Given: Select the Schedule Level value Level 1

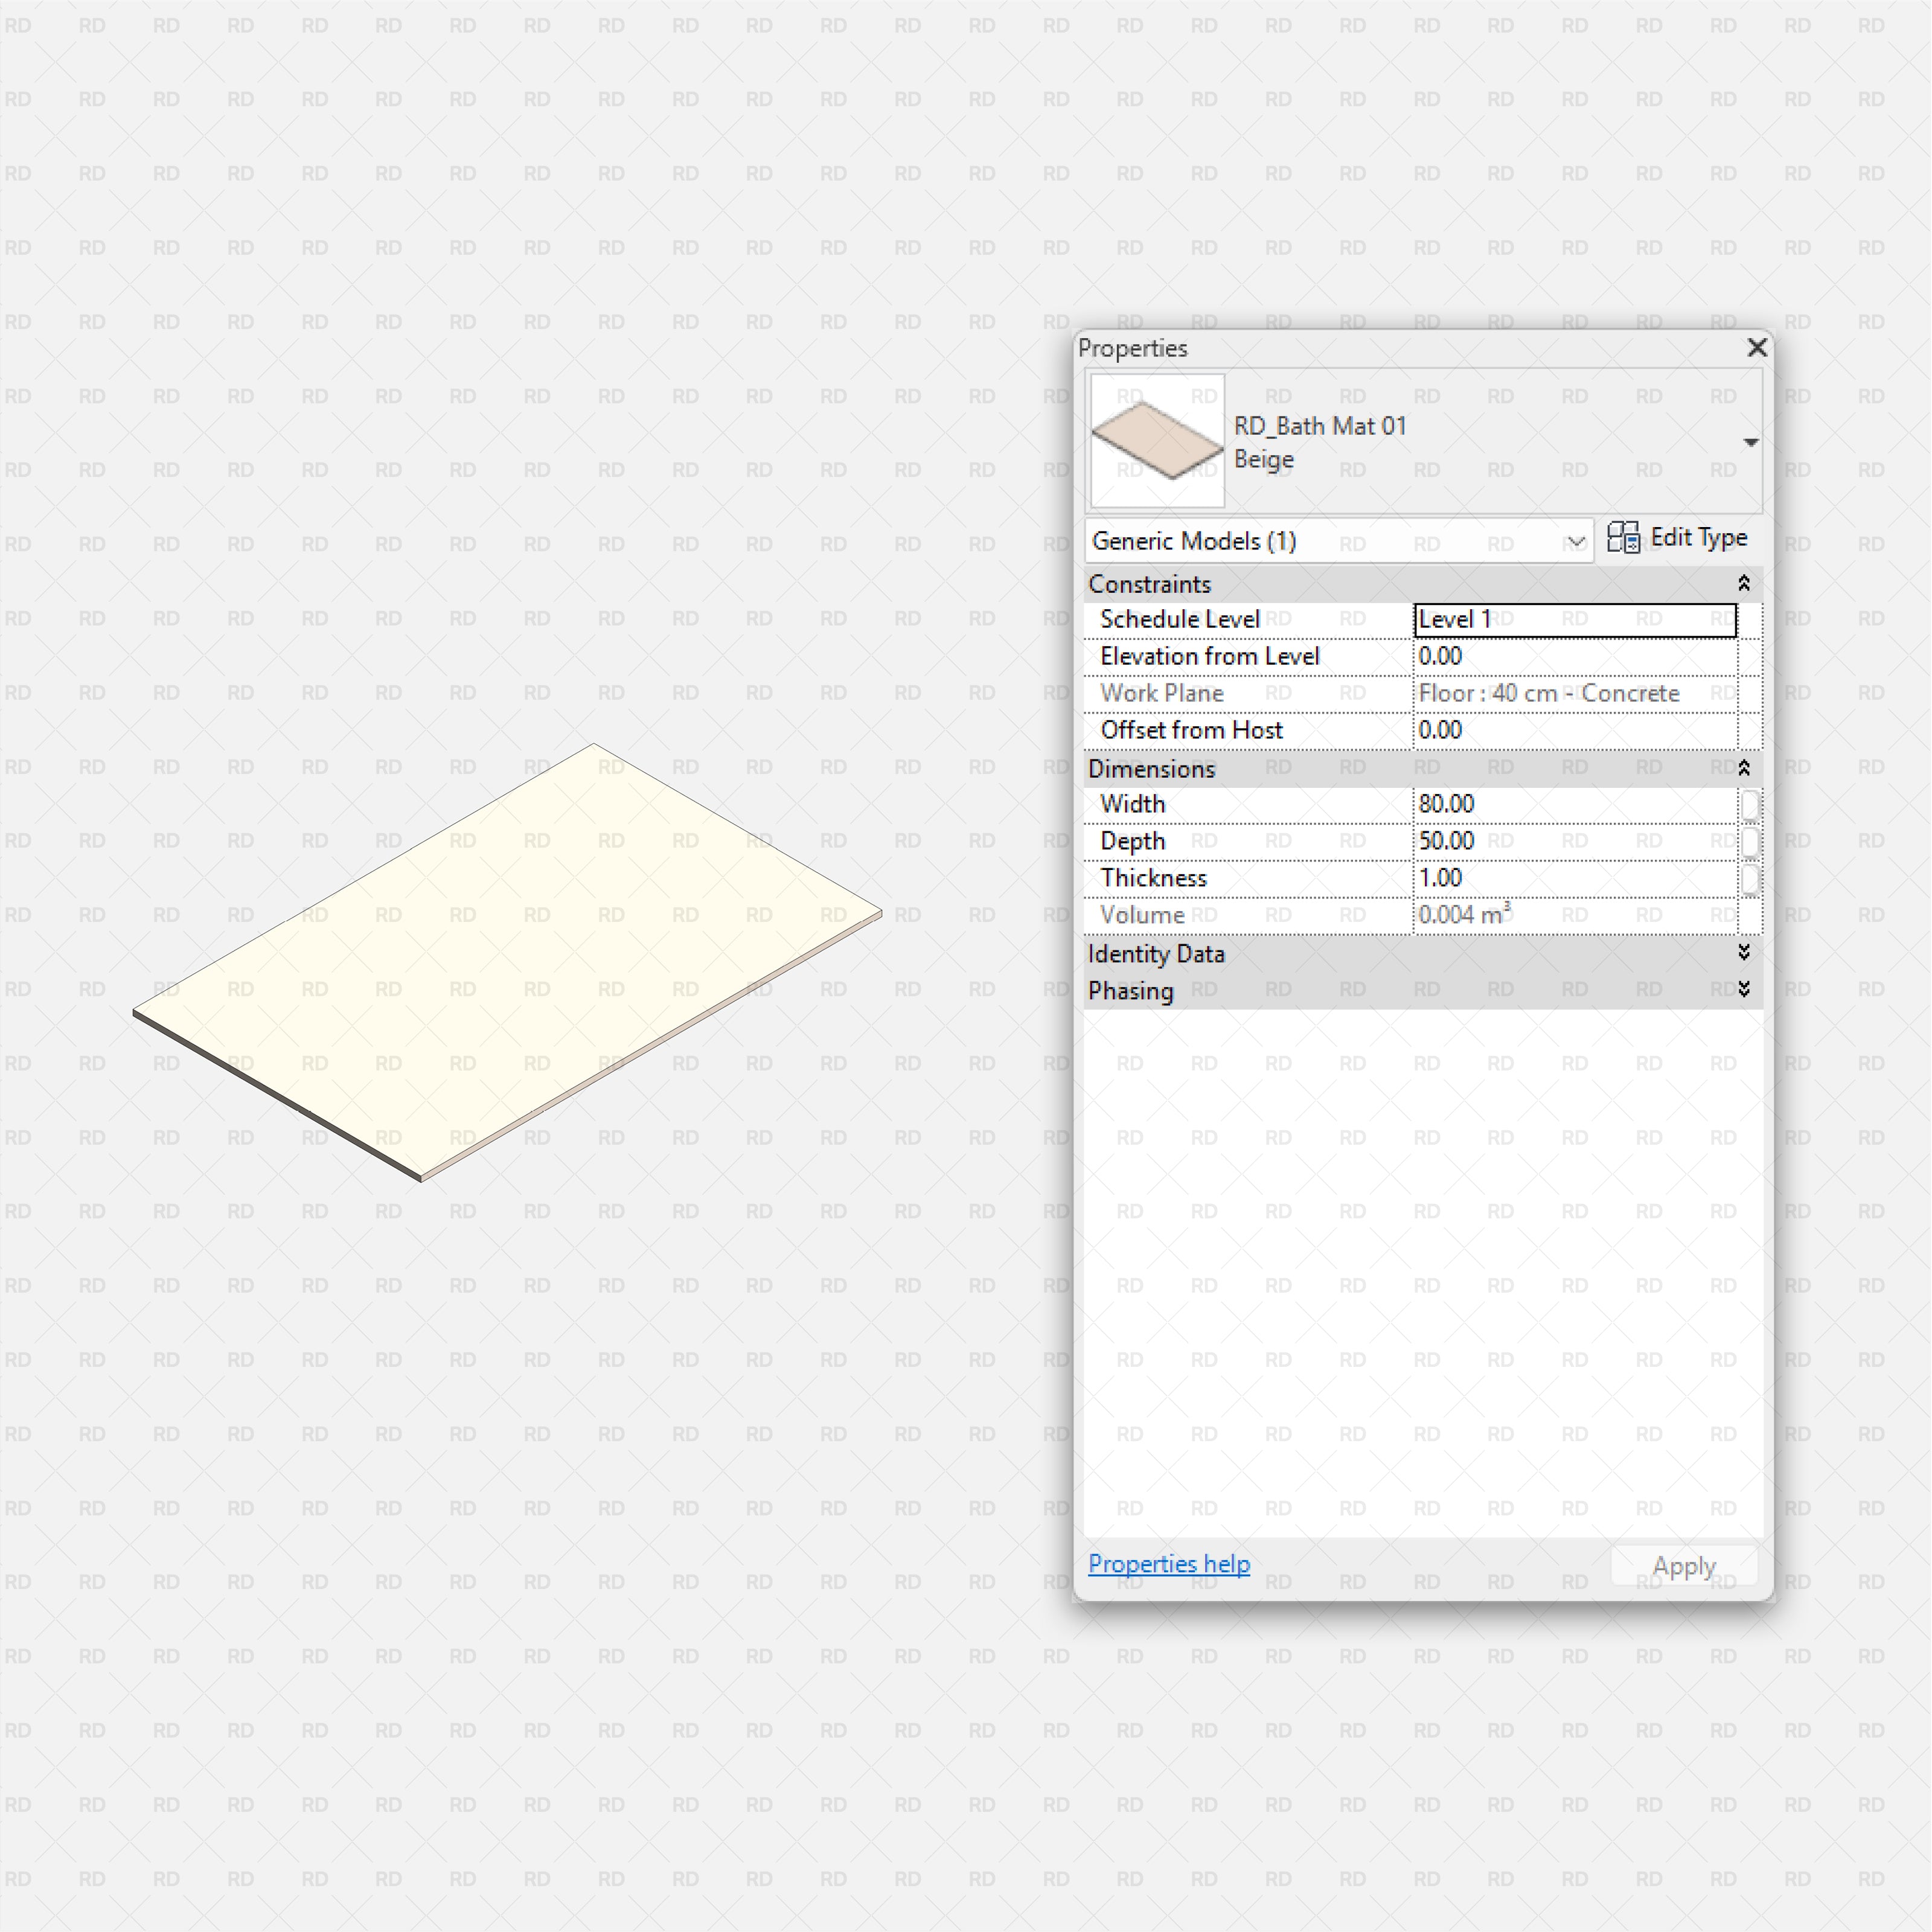Looking at the screenshot, I should tap(1560, 619).
